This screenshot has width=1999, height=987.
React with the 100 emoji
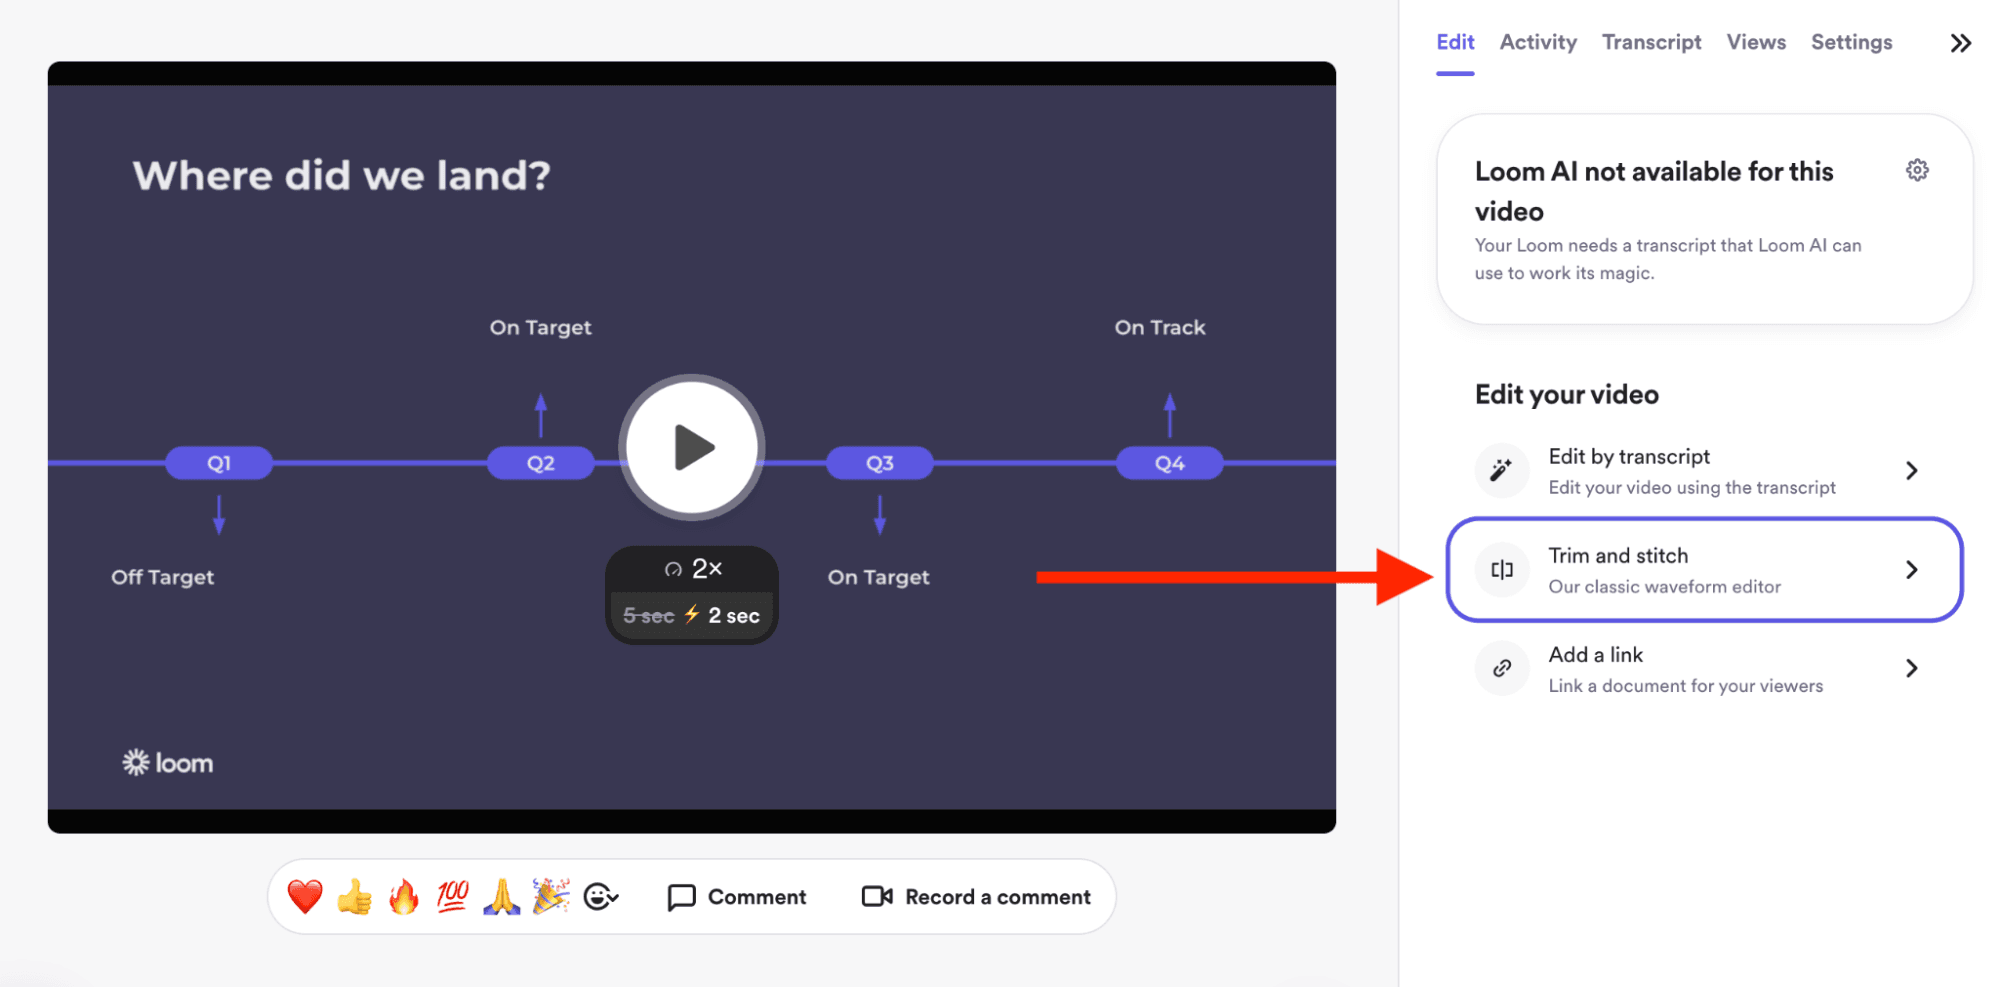click(452, 897)
